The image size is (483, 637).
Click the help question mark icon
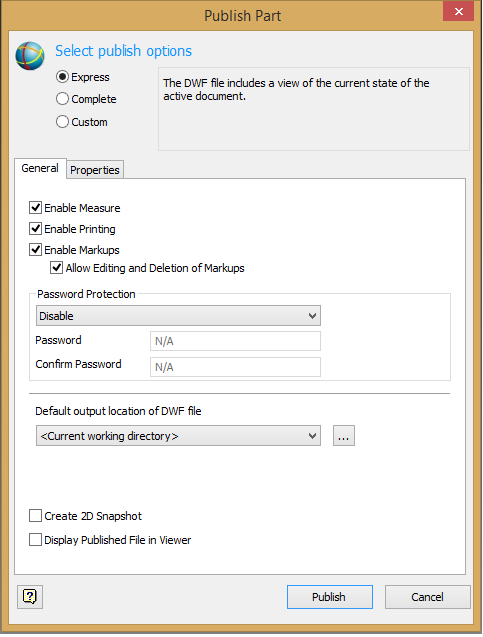(30, 596)
